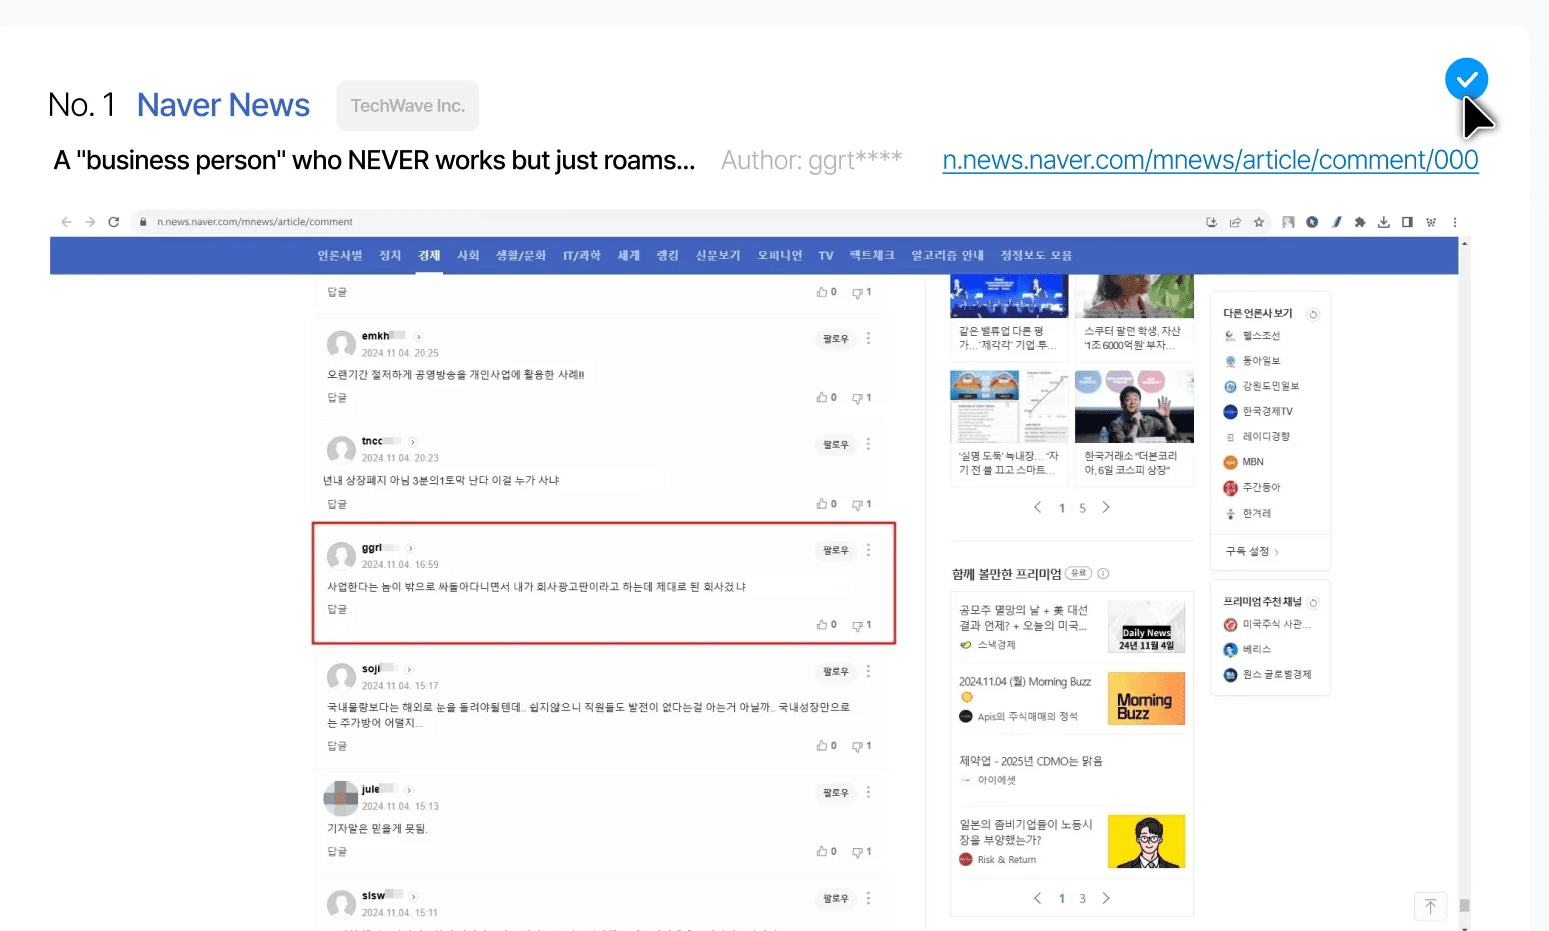This screenshot has width=1549, height=931.
Task: Bookmark page with the star icon
Action: point(1259,222)
